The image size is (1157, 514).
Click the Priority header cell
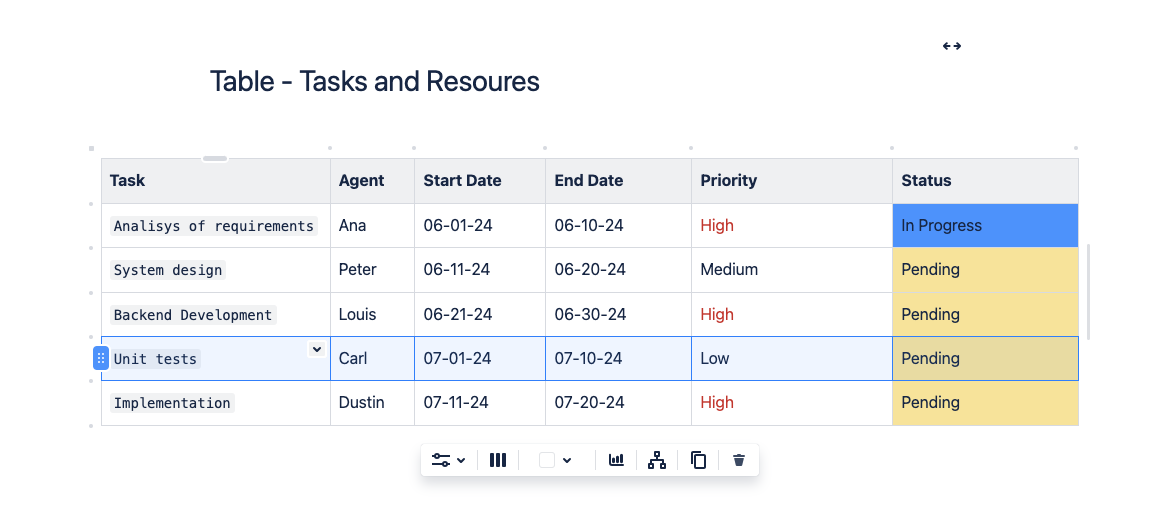pyautogui.click(x=790, y=181)
